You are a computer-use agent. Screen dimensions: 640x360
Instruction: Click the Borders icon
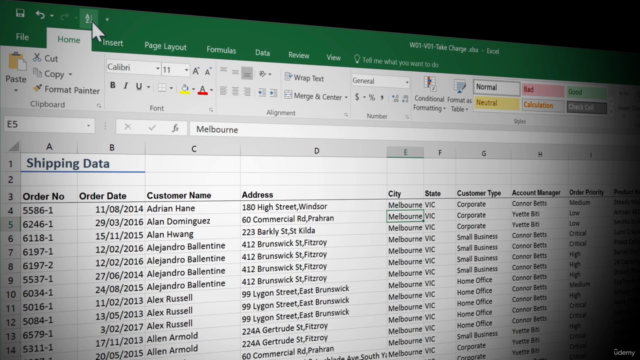pos(162,88)
